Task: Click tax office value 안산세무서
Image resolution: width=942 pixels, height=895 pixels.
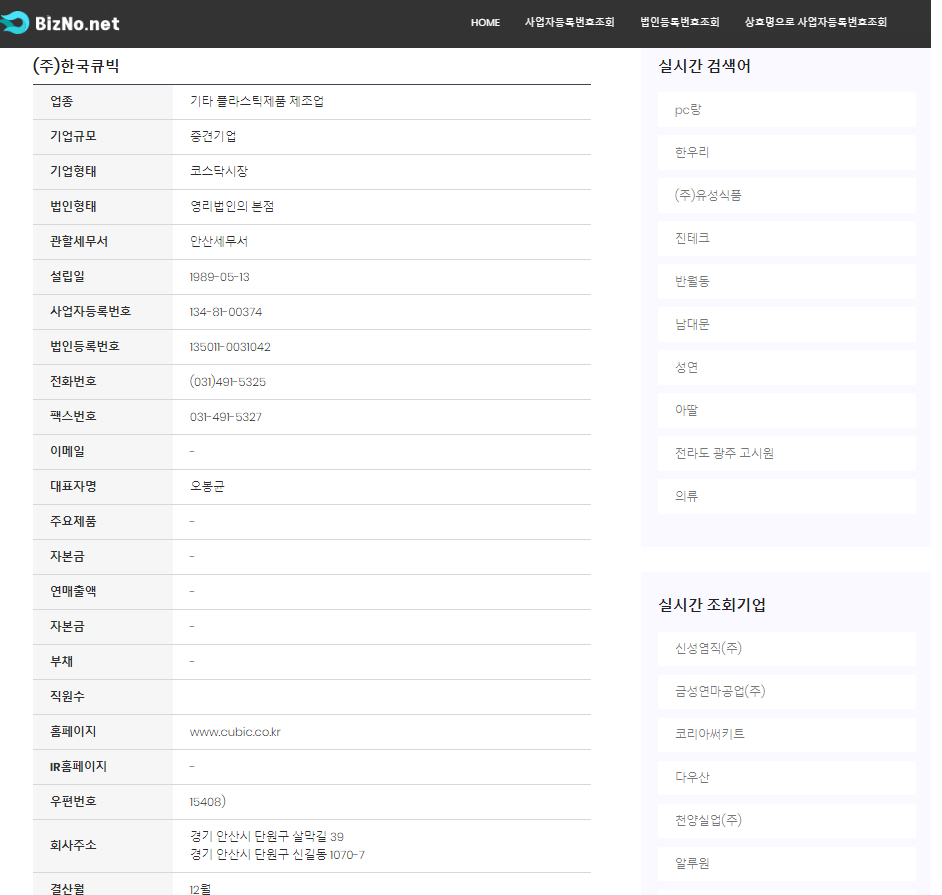Action: coord(219,241)
